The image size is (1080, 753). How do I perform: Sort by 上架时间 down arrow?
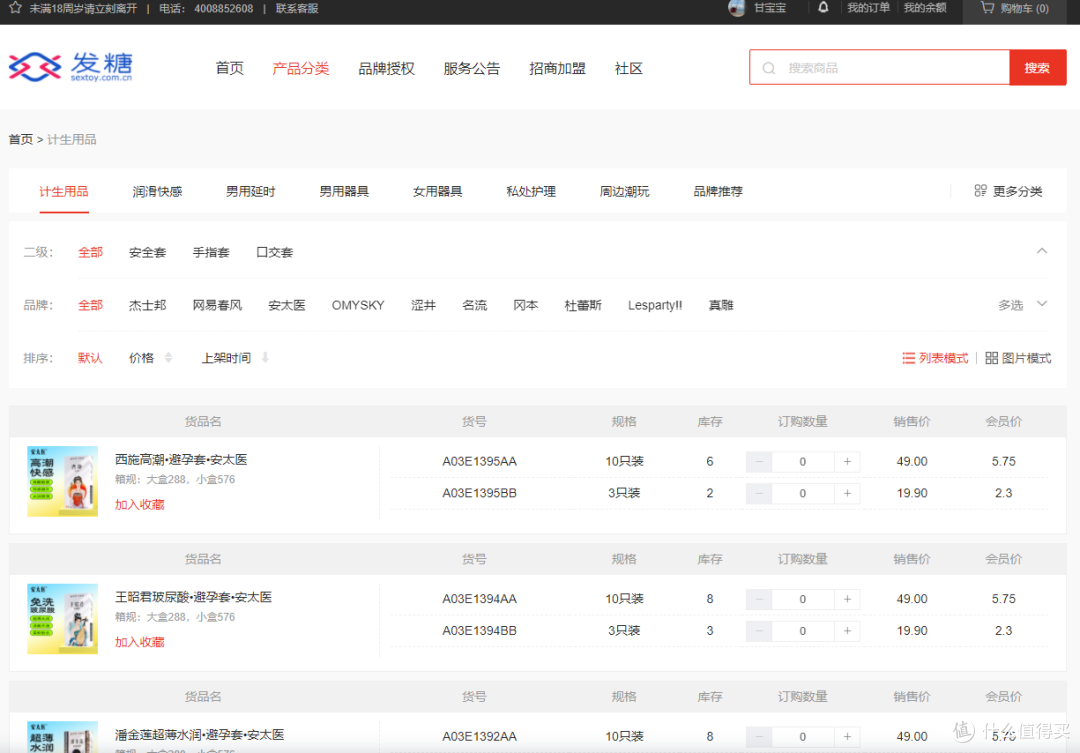click(x=265, y=358)
